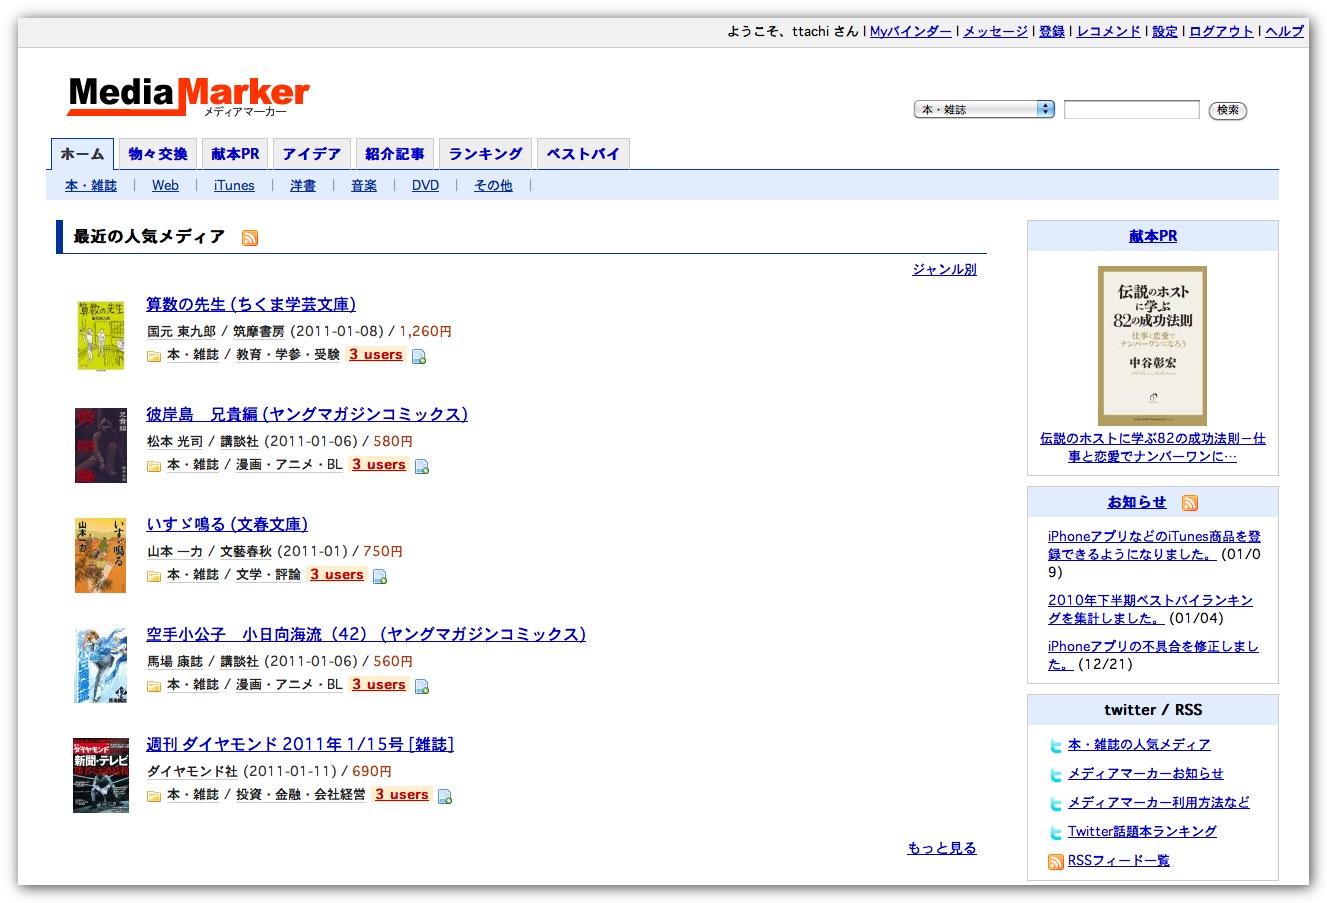This screenshot has height=903, width=1327.
Task: Open the ジャンル別 link
Action: pos(944,270)
